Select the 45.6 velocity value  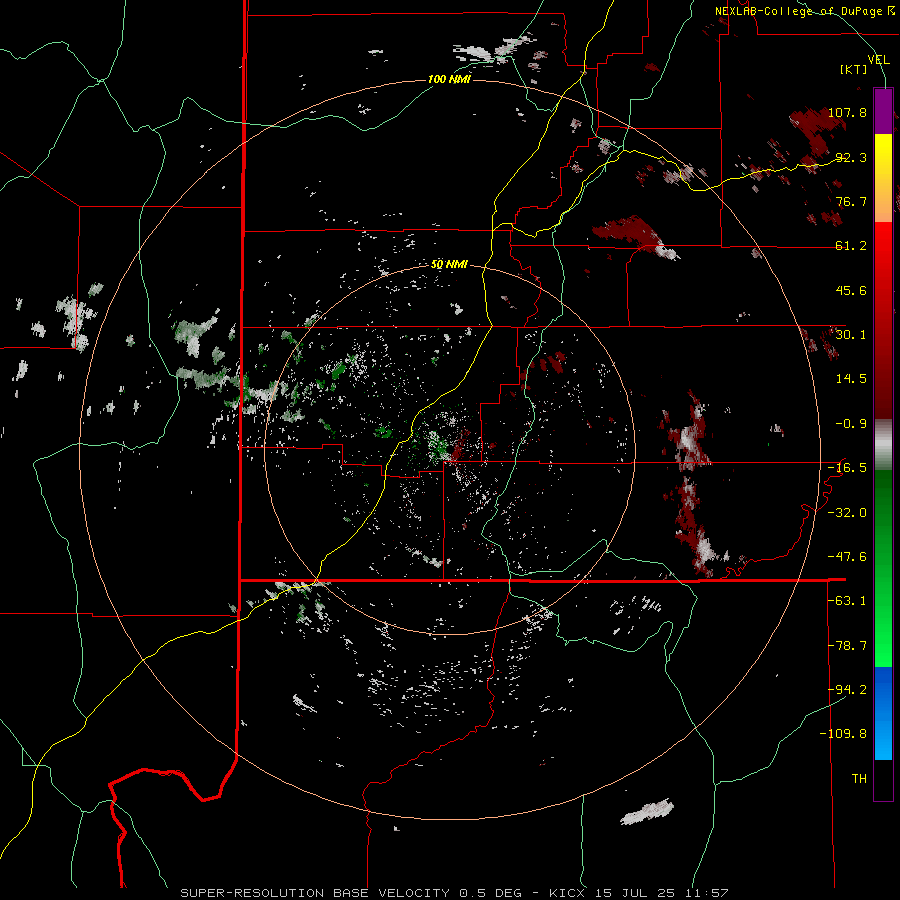(851, 290)
